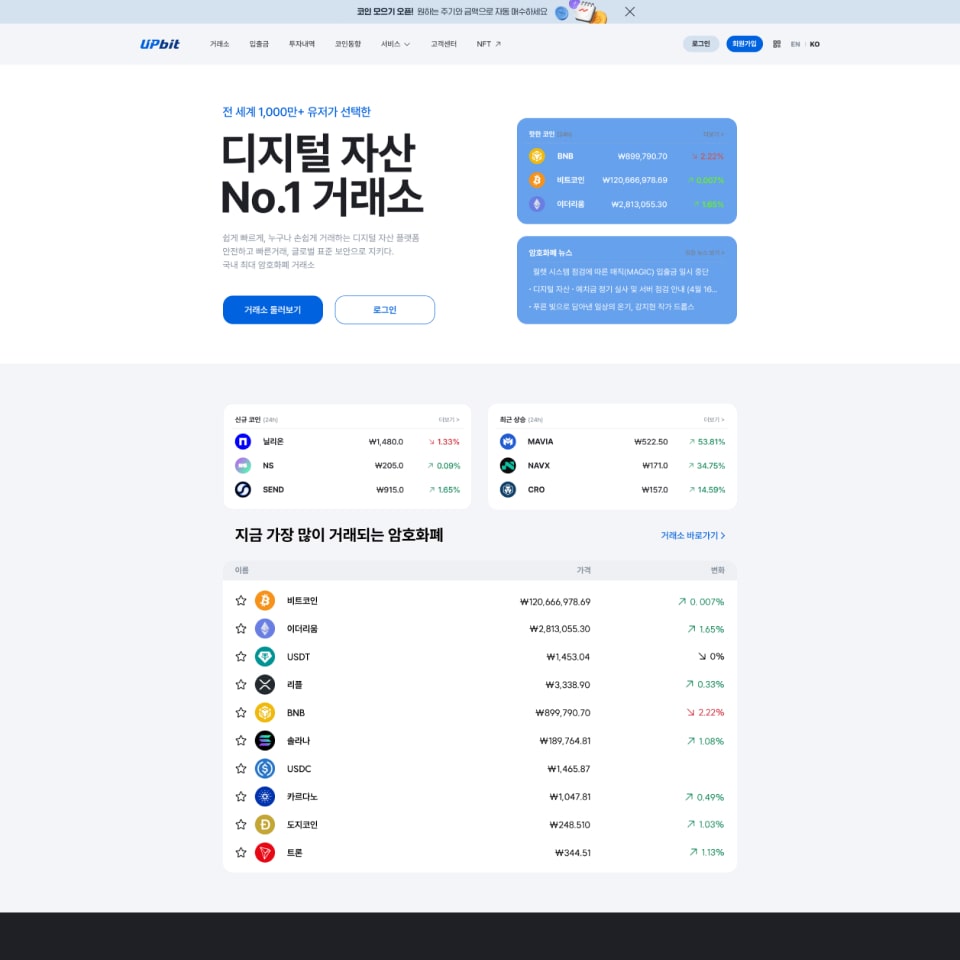The height and width of the screenshot is (960, 960).
Task: Open the MAGIC deposit suspension news item
Action: click(620, 272)
